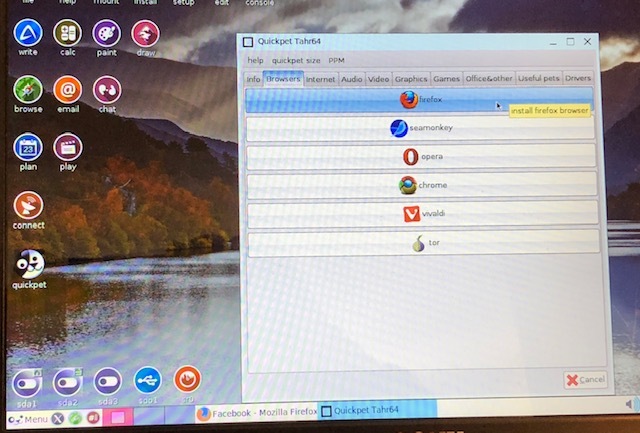This screenshot has width=640, height=433.
Task: Switch to the Drivers tab
Action: pyautogui.click(x=578, y=78)
